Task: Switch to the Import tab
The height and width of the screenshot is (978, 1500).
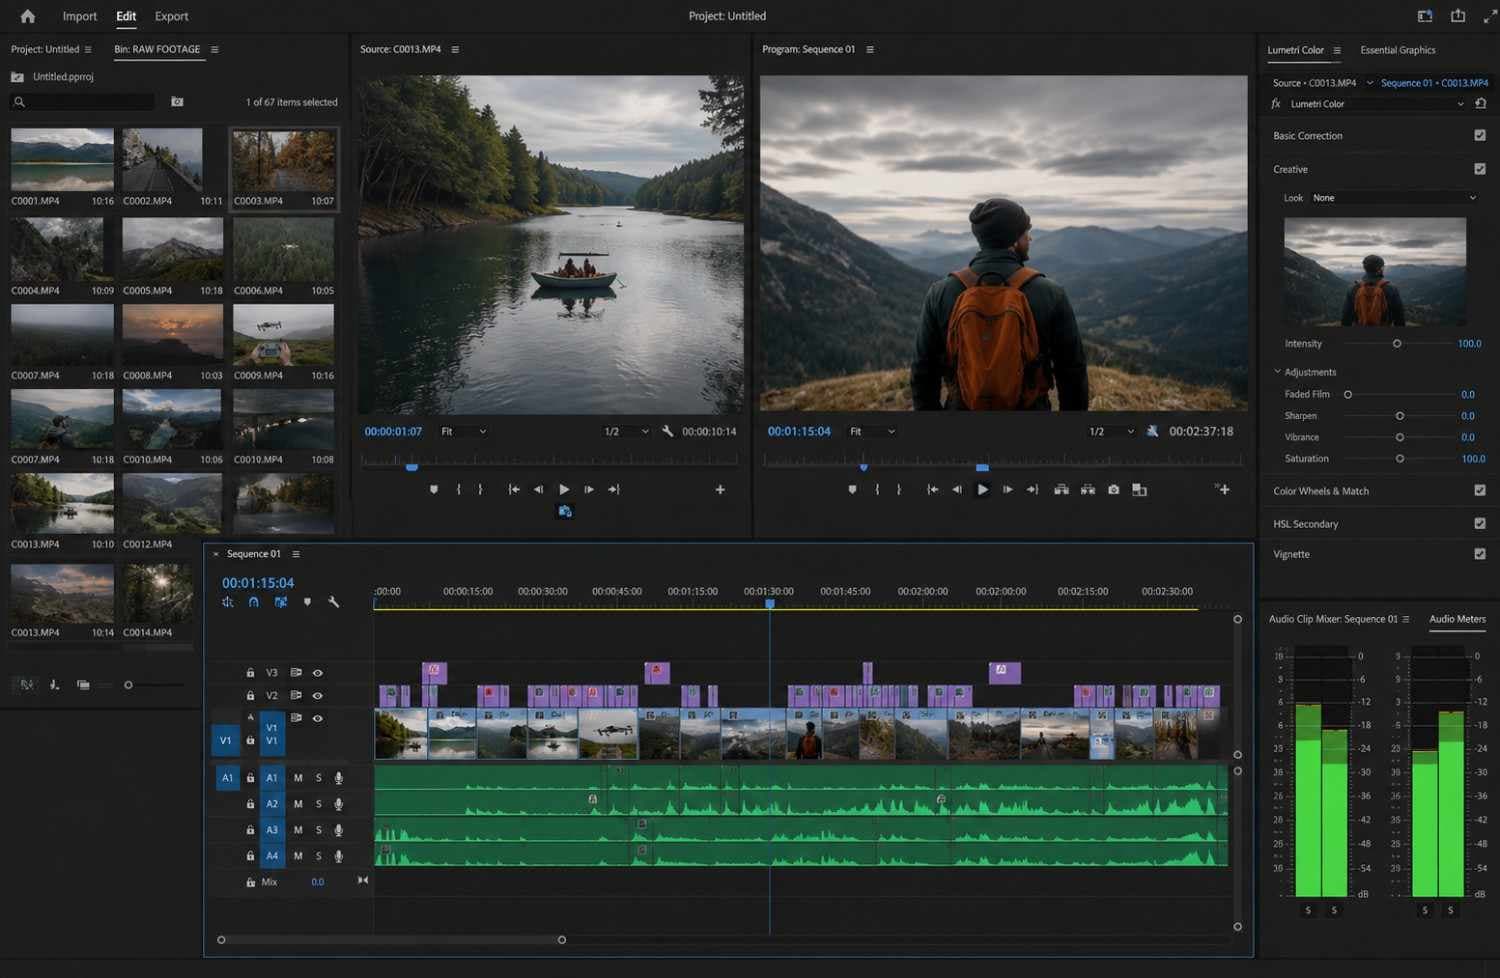Action: 80,16
